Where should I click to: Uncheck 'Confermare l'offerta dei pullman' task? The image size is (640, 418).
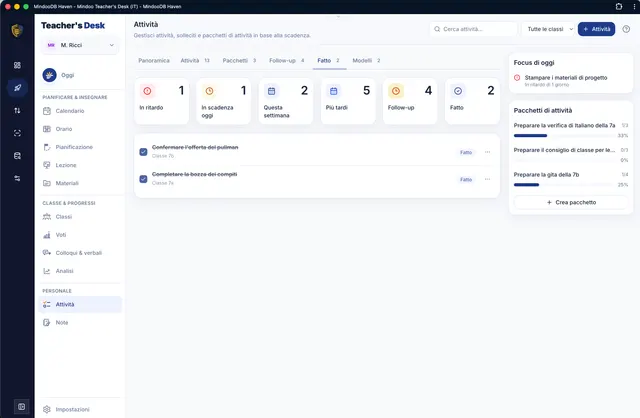click(x=143, y=152)
